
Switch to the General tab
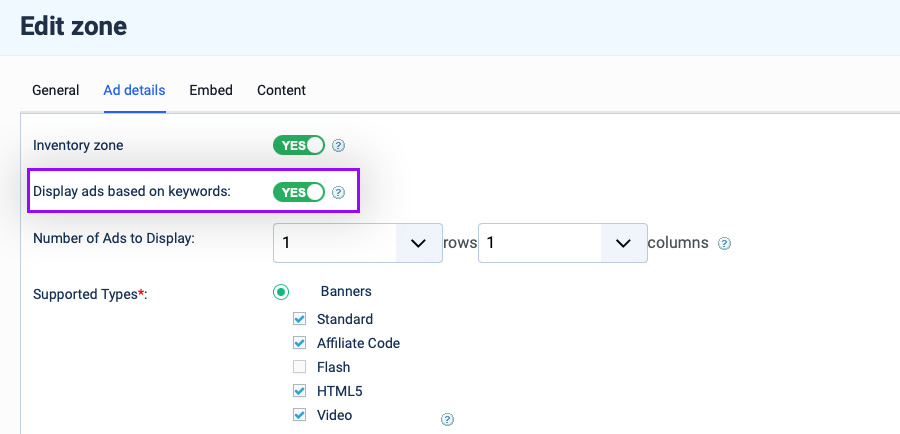pos(56,90)
